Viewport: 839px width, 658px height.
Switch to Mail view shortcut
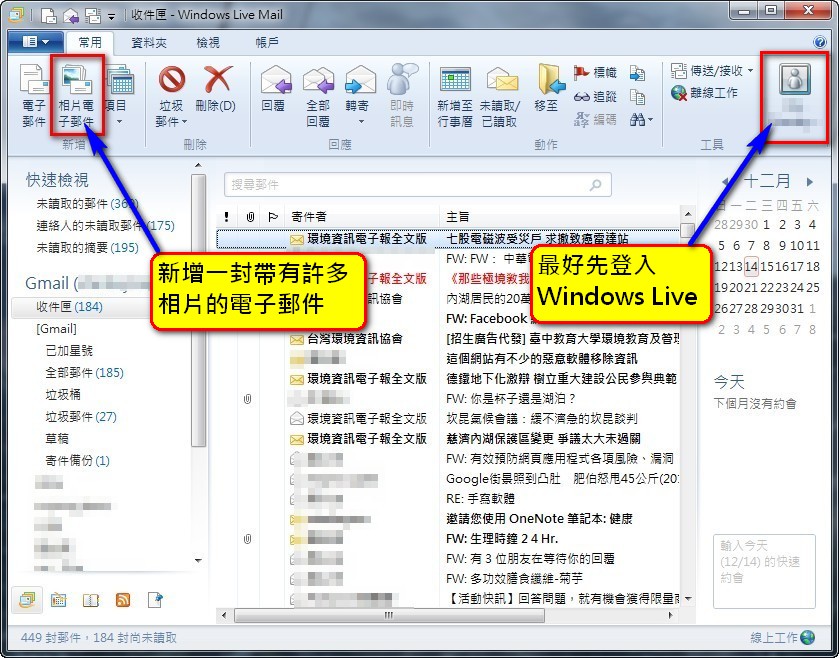pos(27,600)
